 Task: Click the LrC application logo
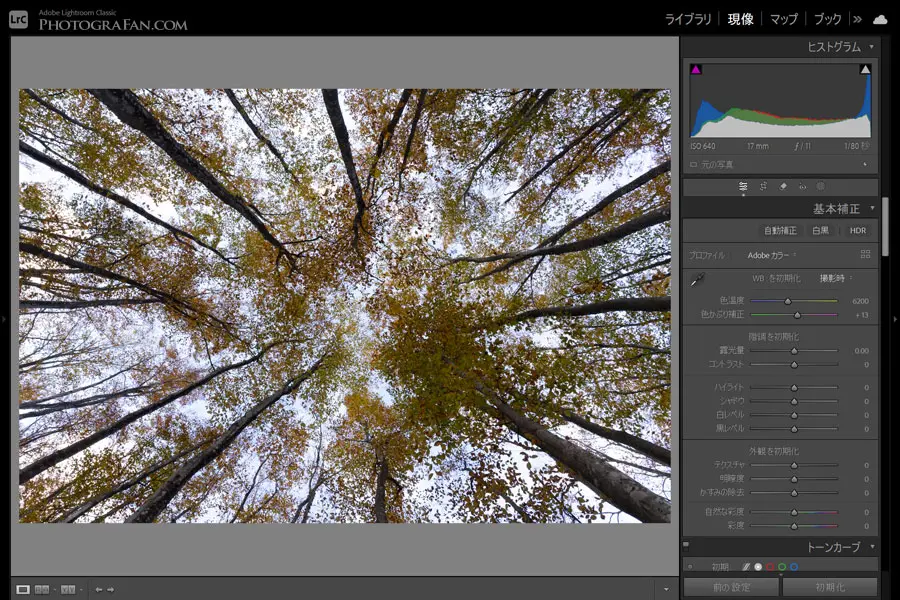18,19
